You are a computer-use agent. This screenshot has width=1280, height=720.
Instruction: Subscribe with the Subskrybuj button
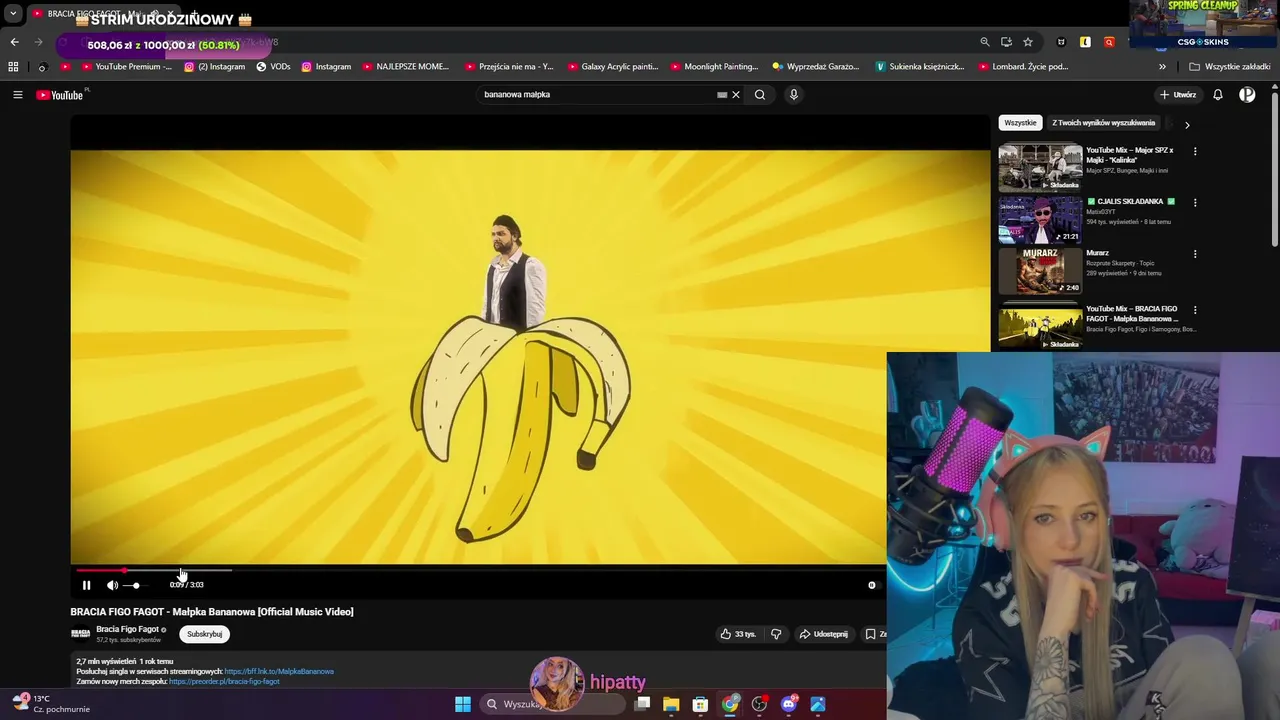click(x=205, y=634)
